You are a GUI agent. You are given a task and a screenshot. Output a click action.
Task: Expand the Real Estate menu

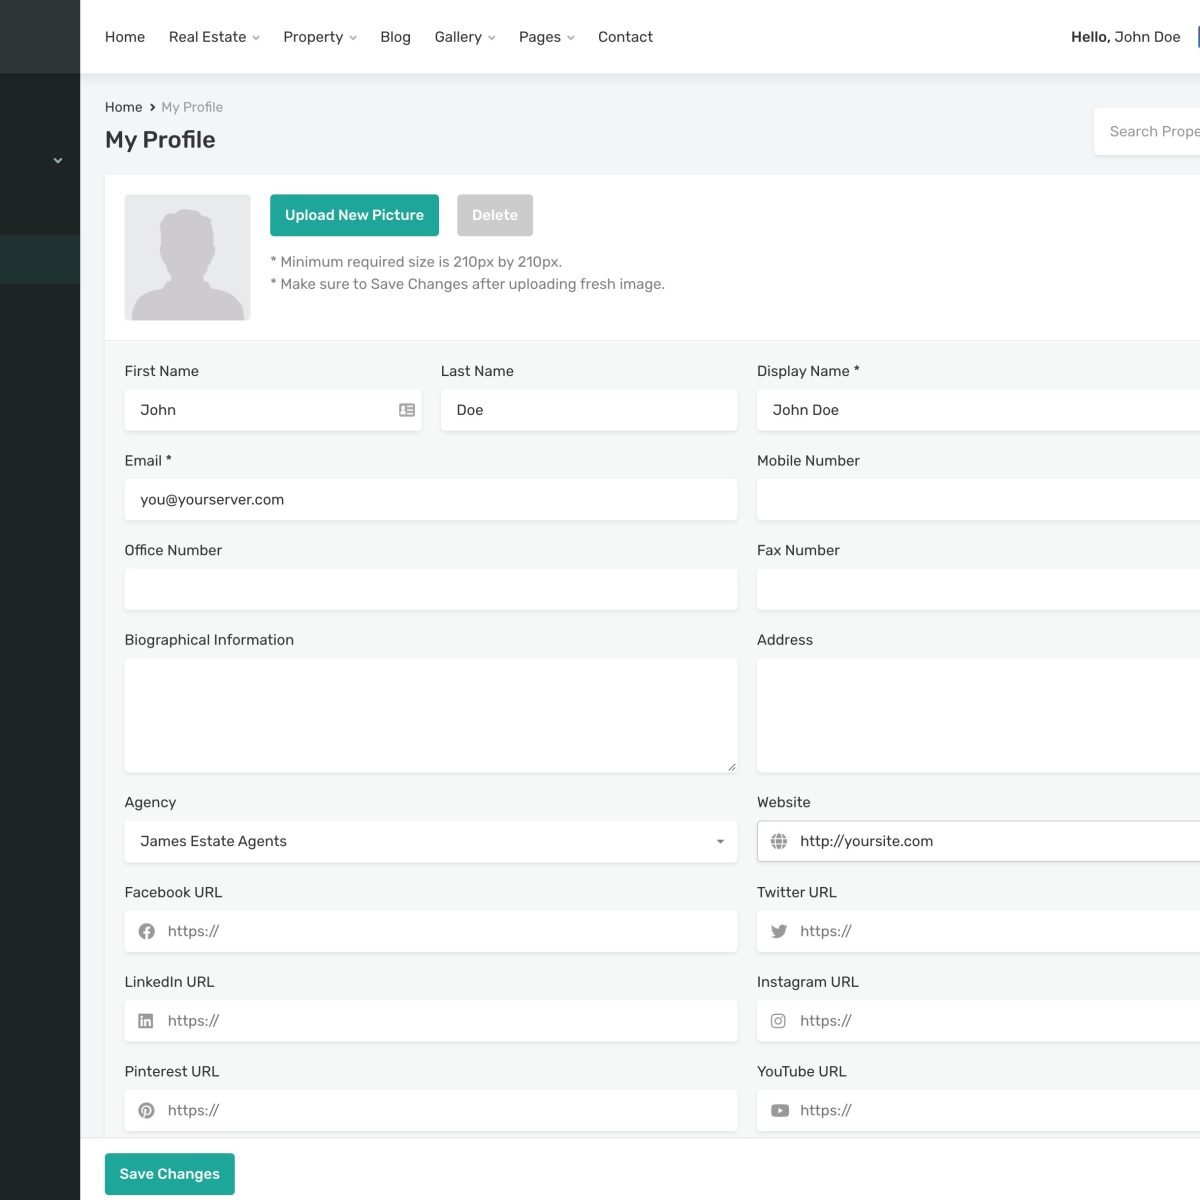click(214, 37)
